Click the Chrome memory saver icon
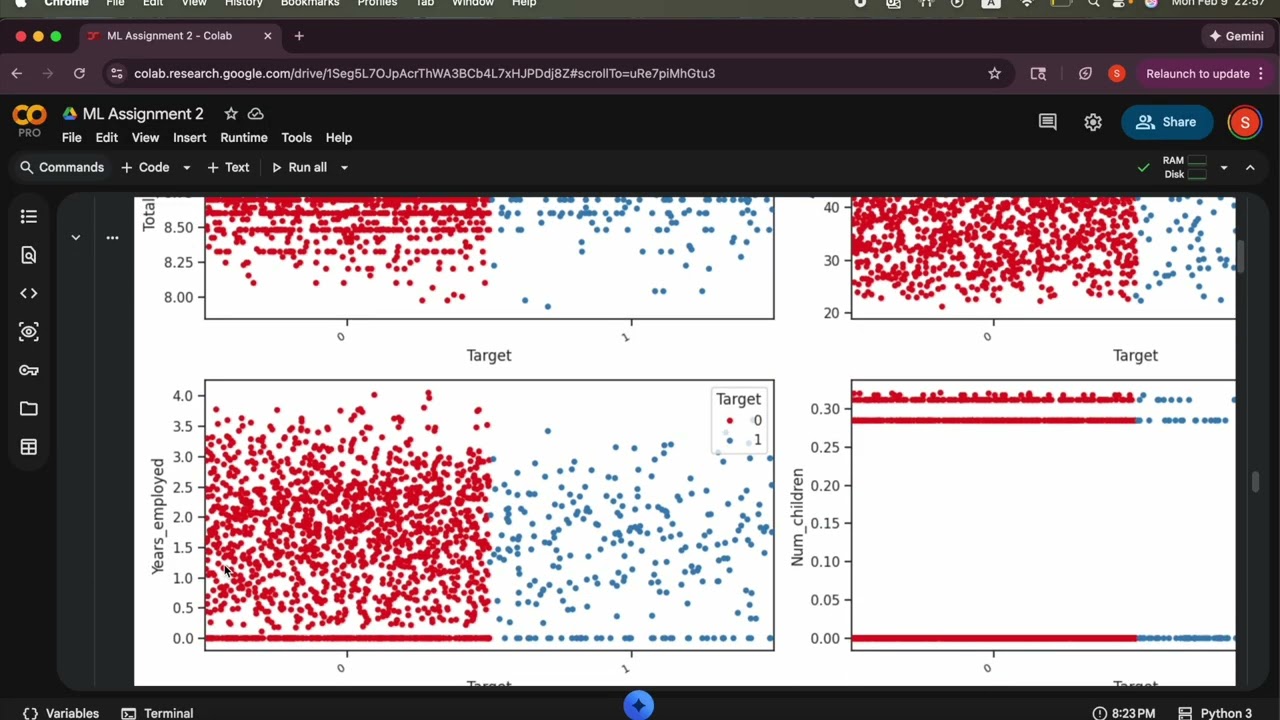The width and height of the screenshot is (1280, 720). (1085, 73)
